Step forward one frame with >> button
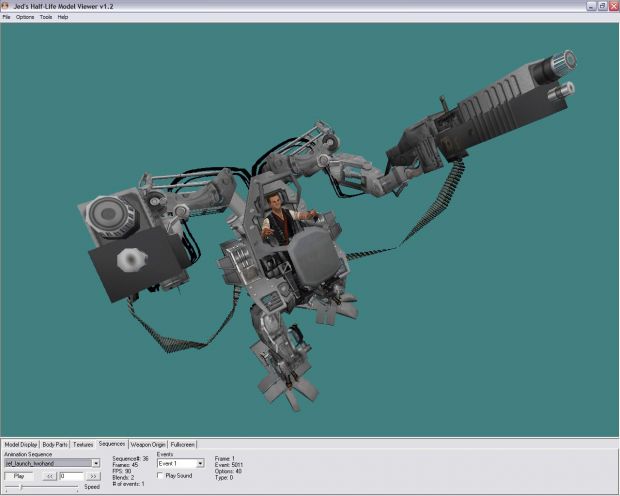This screenshot has height=496, width=620. (x=93, y=476)
